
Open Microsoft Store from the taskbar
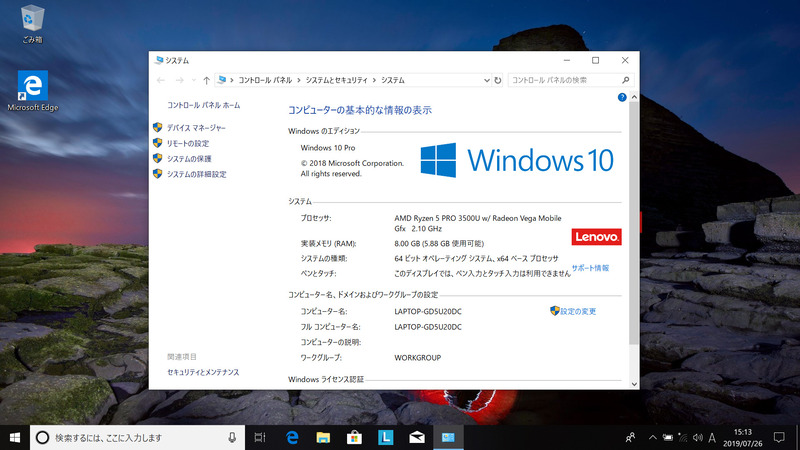(354, 437)
